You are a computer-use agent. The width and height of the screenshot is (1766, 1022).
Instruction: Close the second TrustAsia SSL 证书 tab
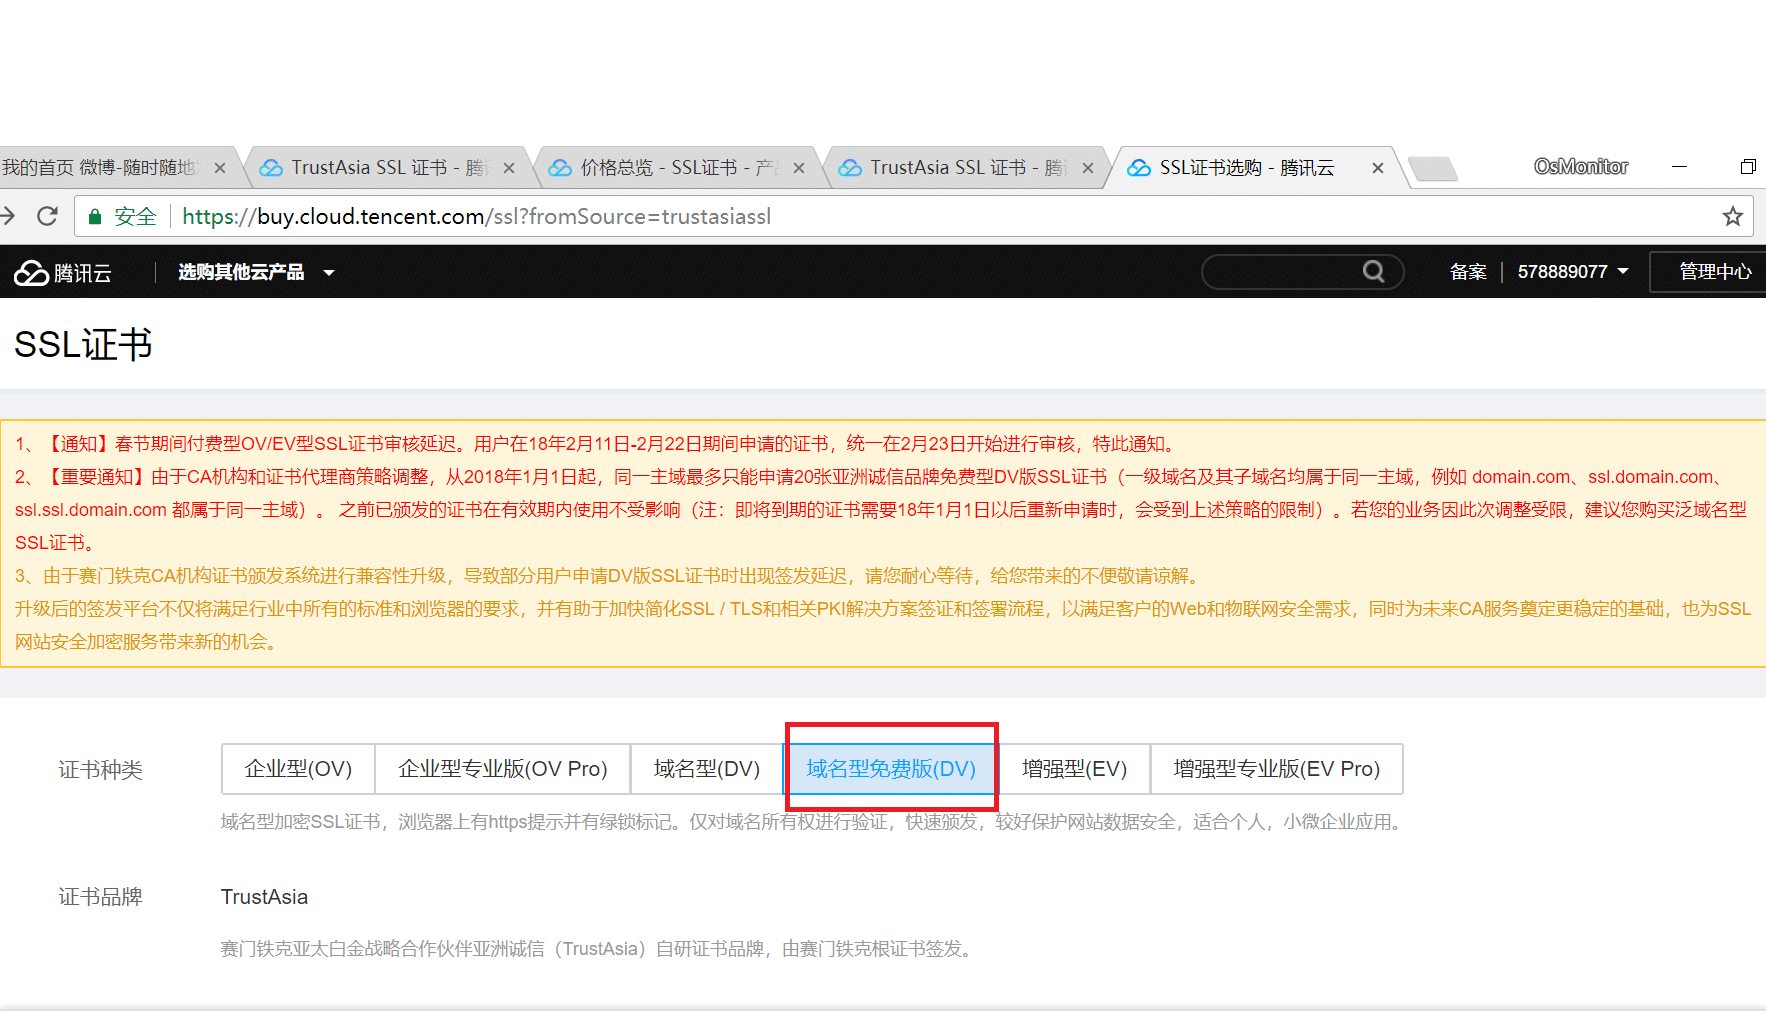(1087, 168)
